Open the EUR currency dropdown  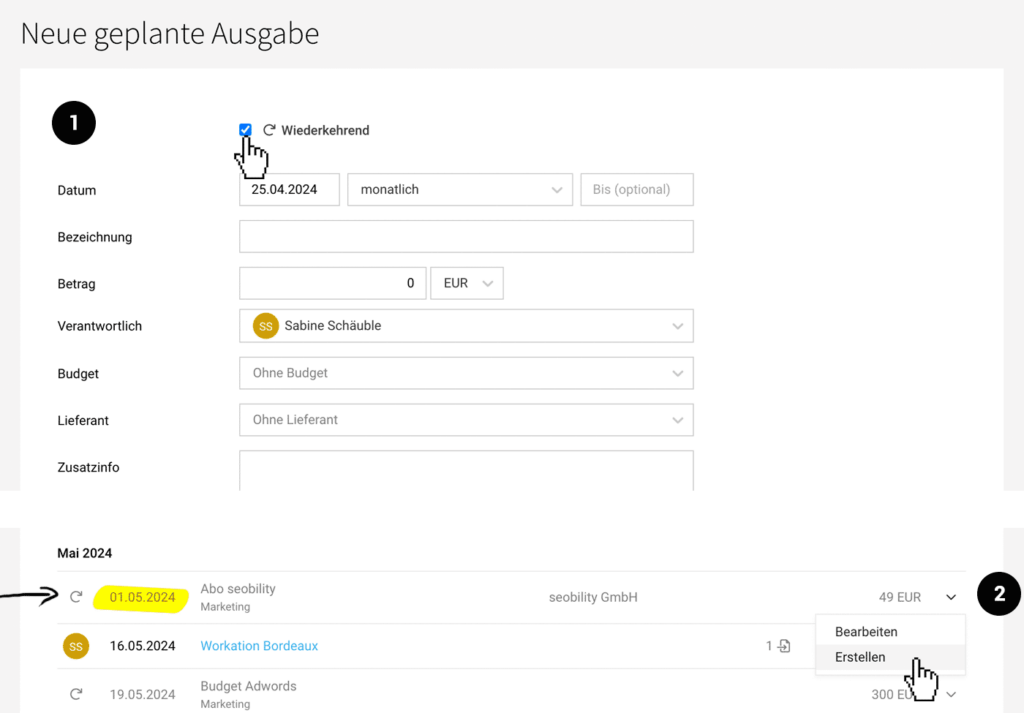(x=467, y=283)
